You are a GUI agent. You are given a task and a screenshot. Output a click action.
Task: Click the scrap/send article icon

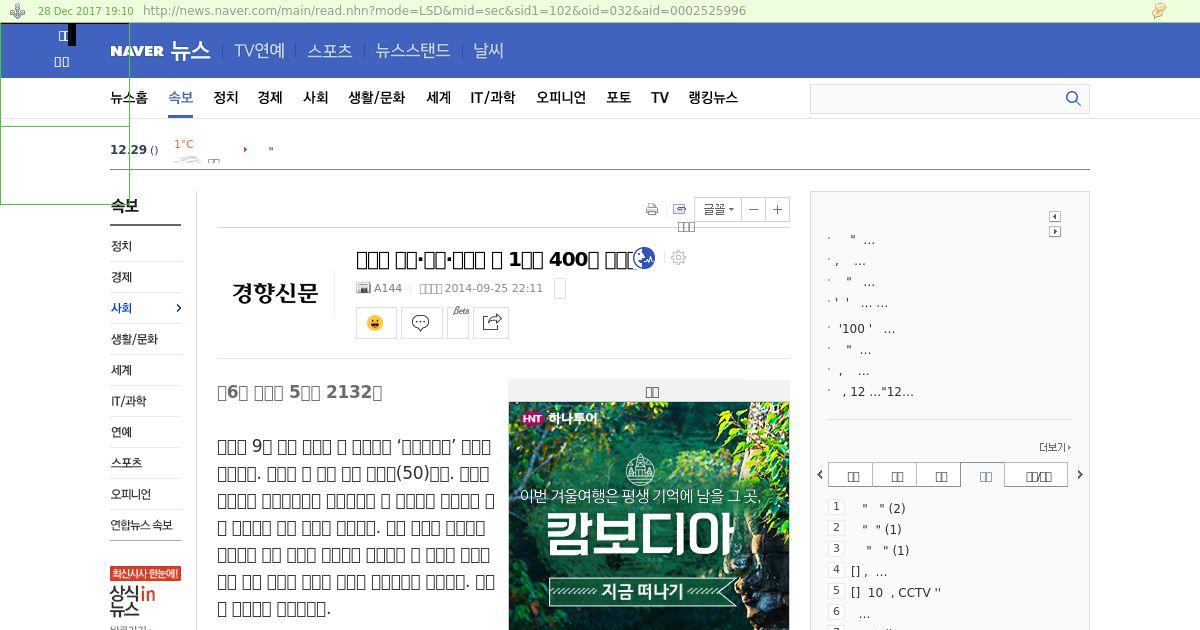tap(680, 209)
